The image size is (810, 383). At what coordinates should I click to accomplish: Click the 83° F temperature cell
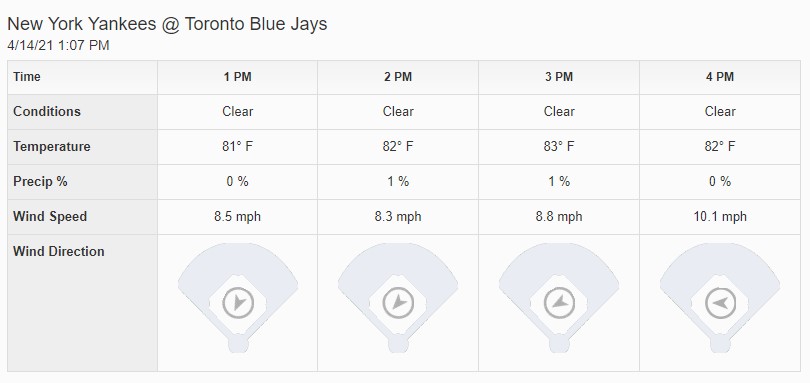pyautogui.click(x=559, y=147)
